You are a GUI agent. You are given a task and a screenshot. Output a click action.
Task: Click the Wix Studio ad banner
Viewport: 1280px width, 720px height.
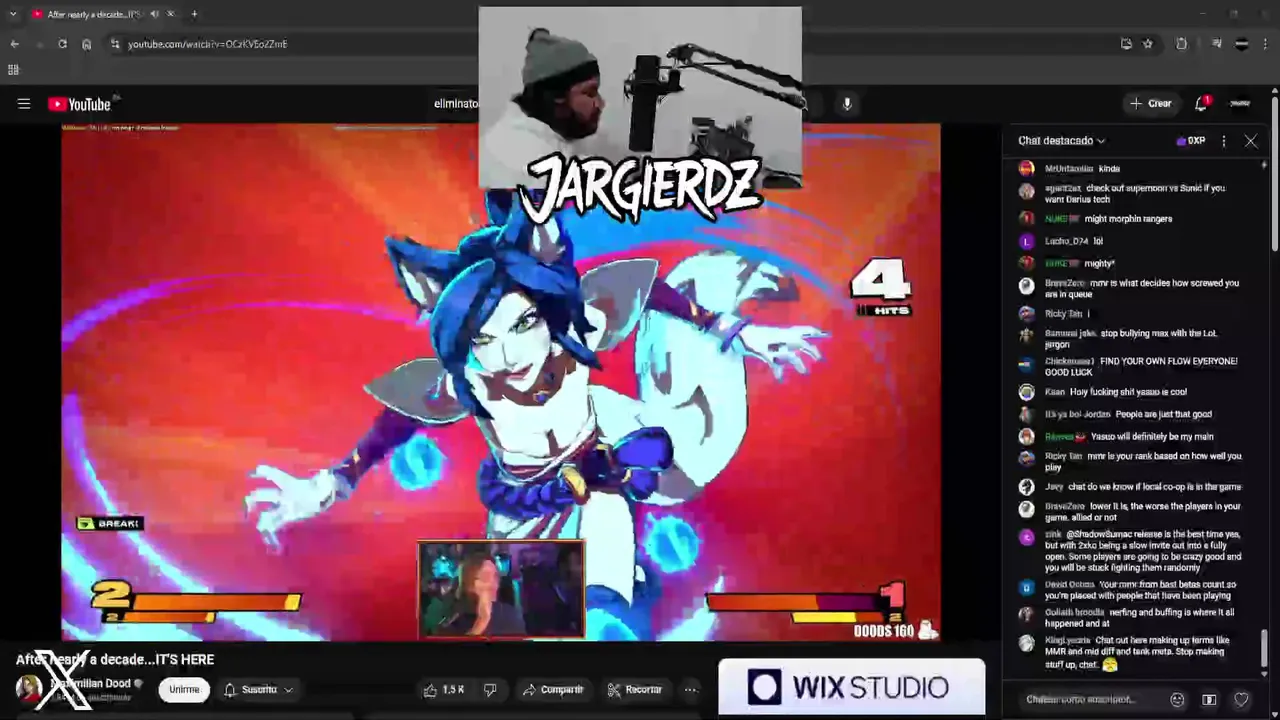[x=852, y=687]
